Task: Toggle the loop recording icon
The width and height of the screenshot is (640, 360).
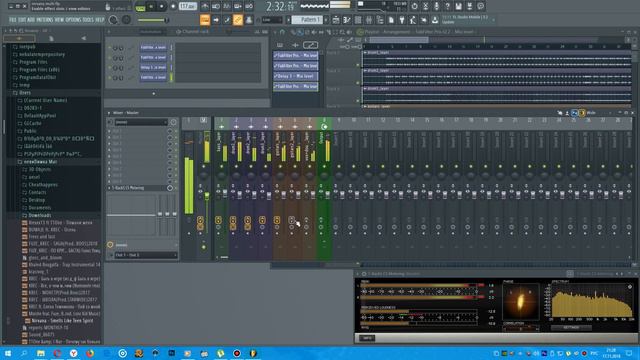Action: coord(249,7)
